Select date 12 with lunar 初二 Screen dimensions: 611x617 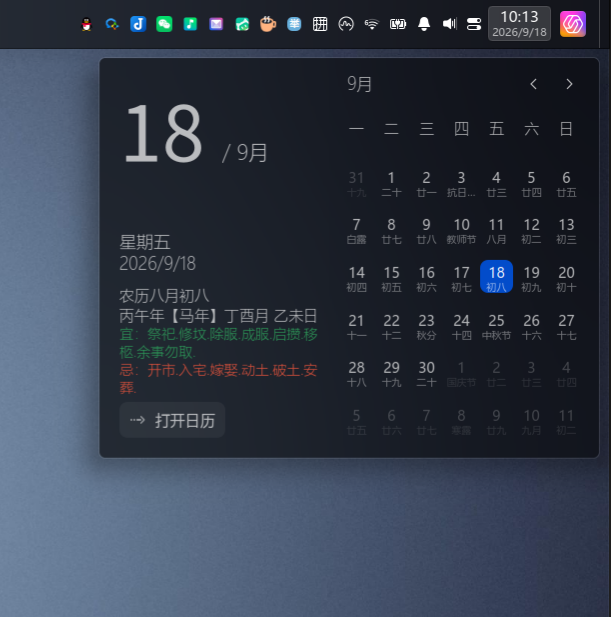(532, 231)
